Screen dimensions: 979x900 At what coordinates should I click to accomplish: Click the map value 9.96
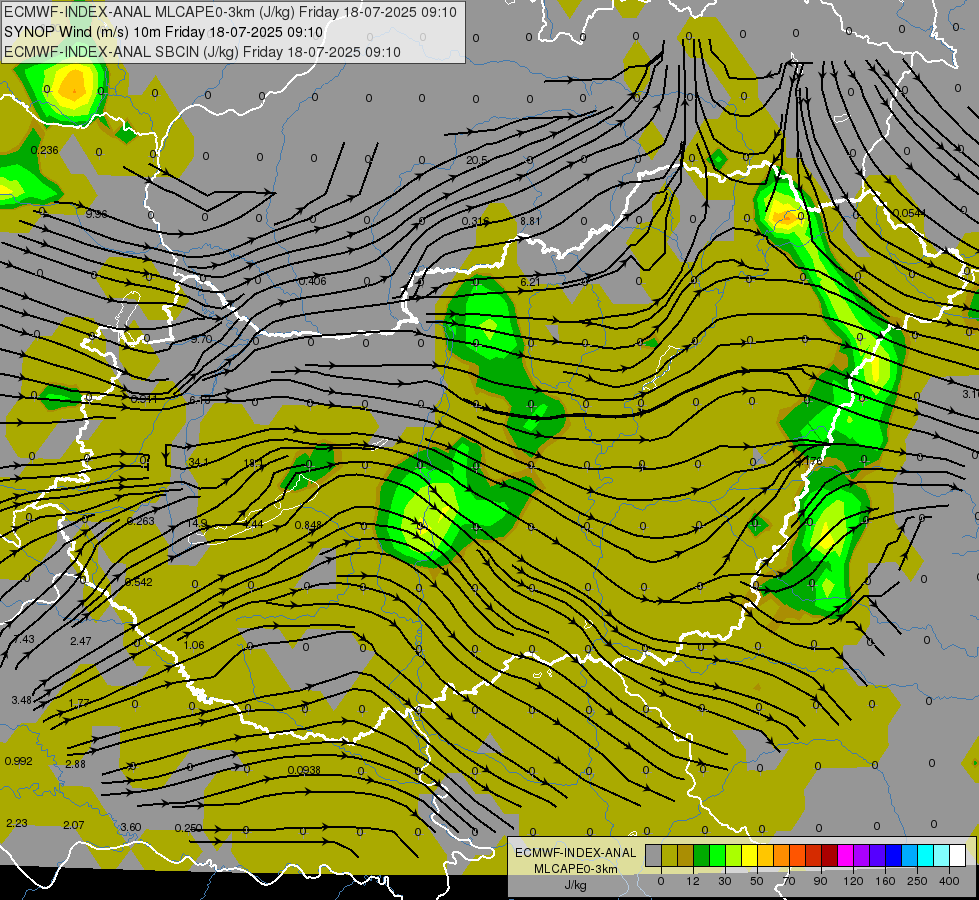pos(96,214)
